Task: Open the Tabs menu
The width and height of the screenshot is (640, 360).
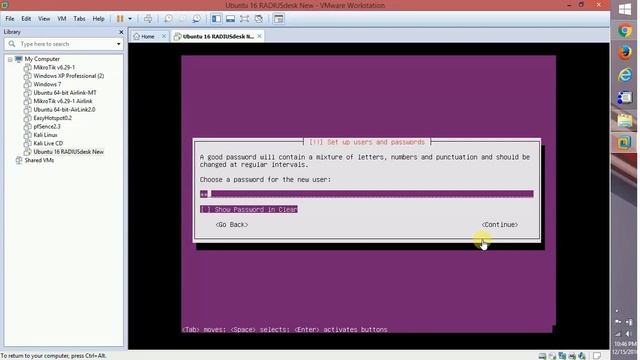Action: click(x=79, y=19)
